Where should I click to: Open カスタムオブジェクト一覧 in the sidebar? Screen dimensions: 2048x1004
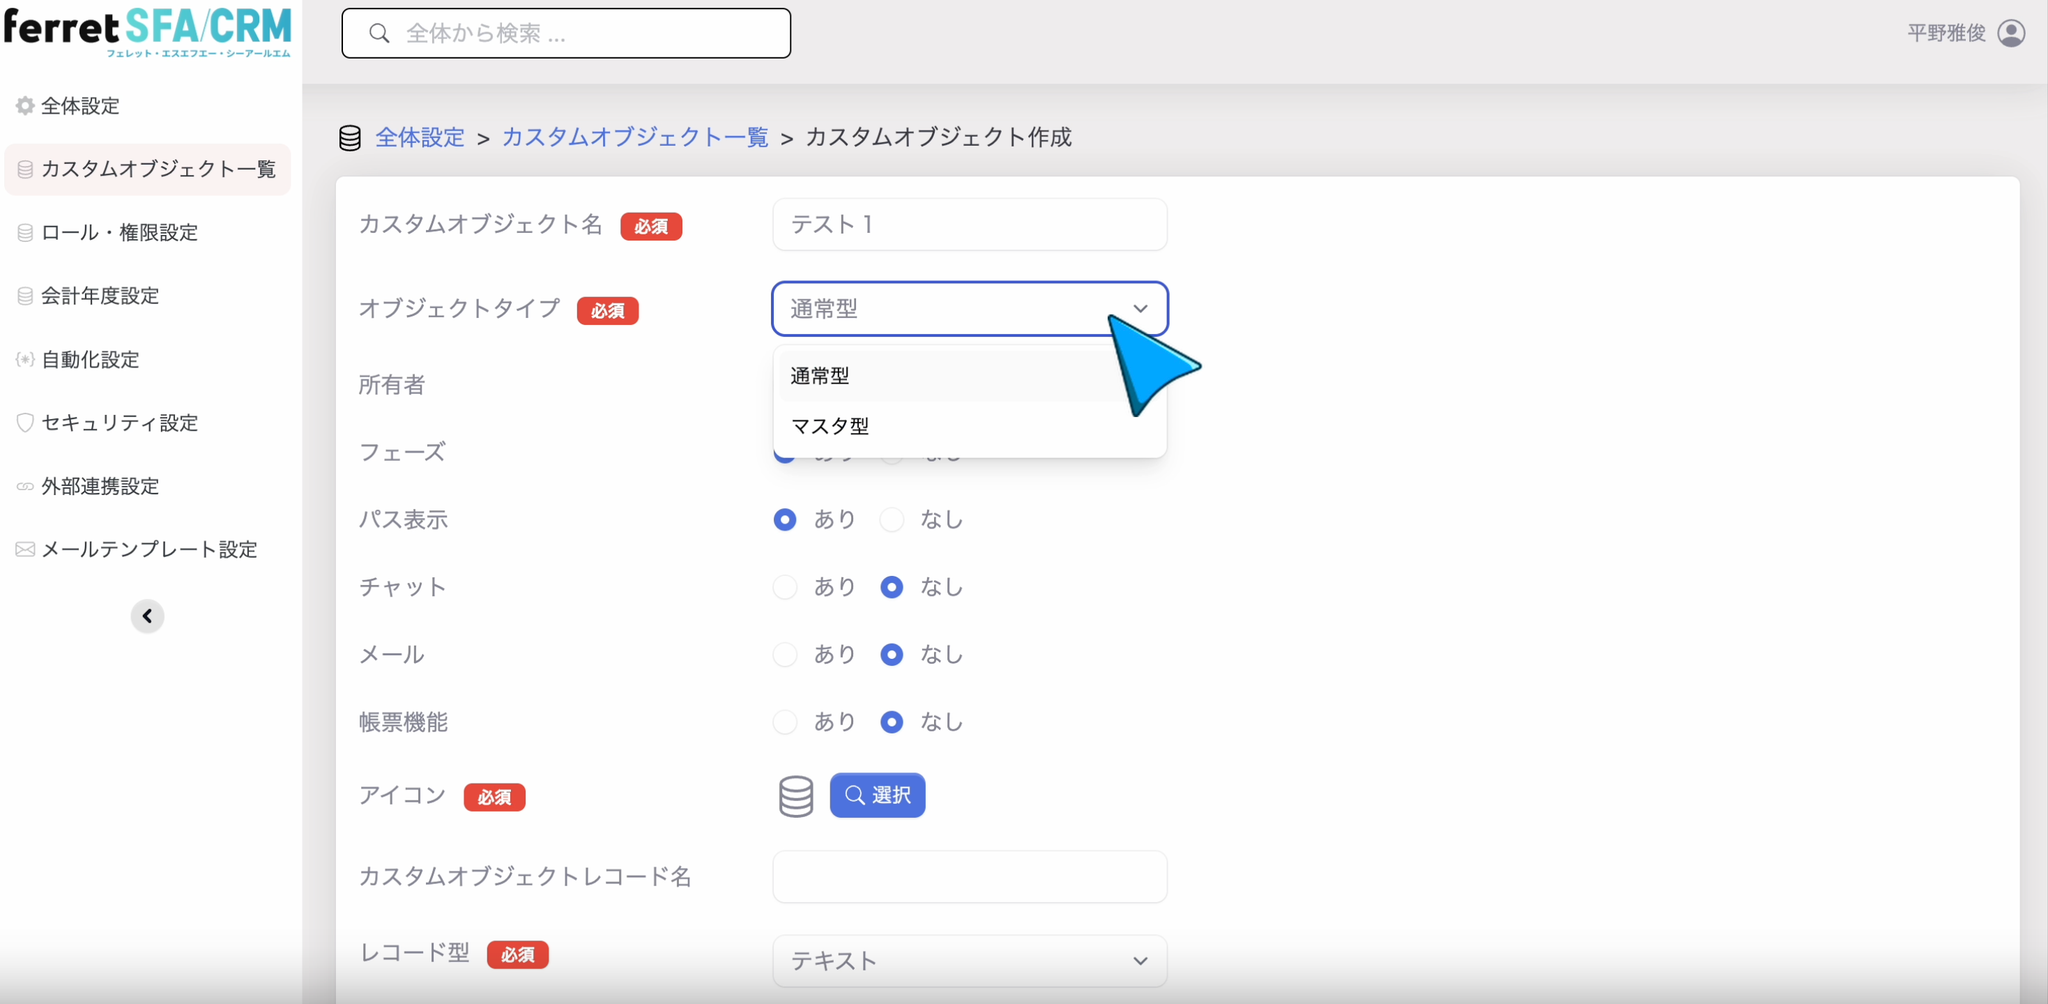pyautogui.click(x=148, y=169)
